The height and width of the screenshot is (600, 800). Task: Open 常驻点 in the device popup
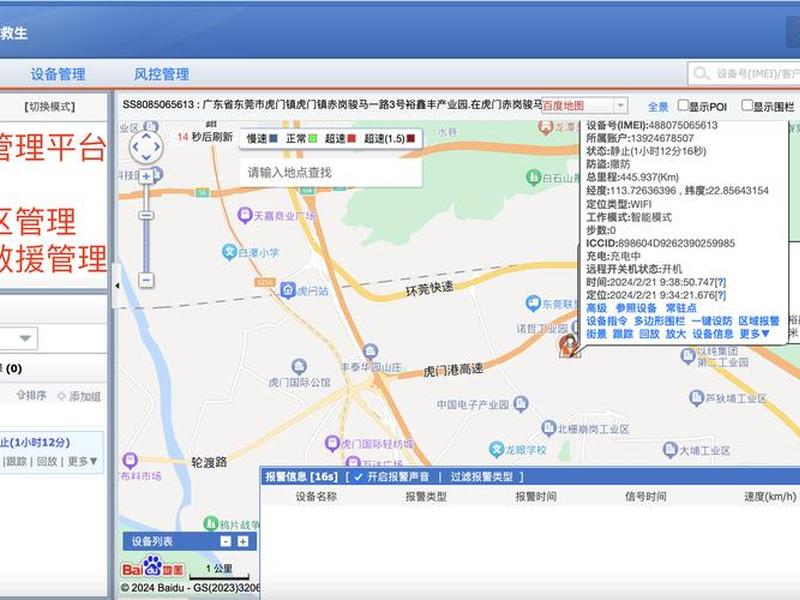pos(681,308)
